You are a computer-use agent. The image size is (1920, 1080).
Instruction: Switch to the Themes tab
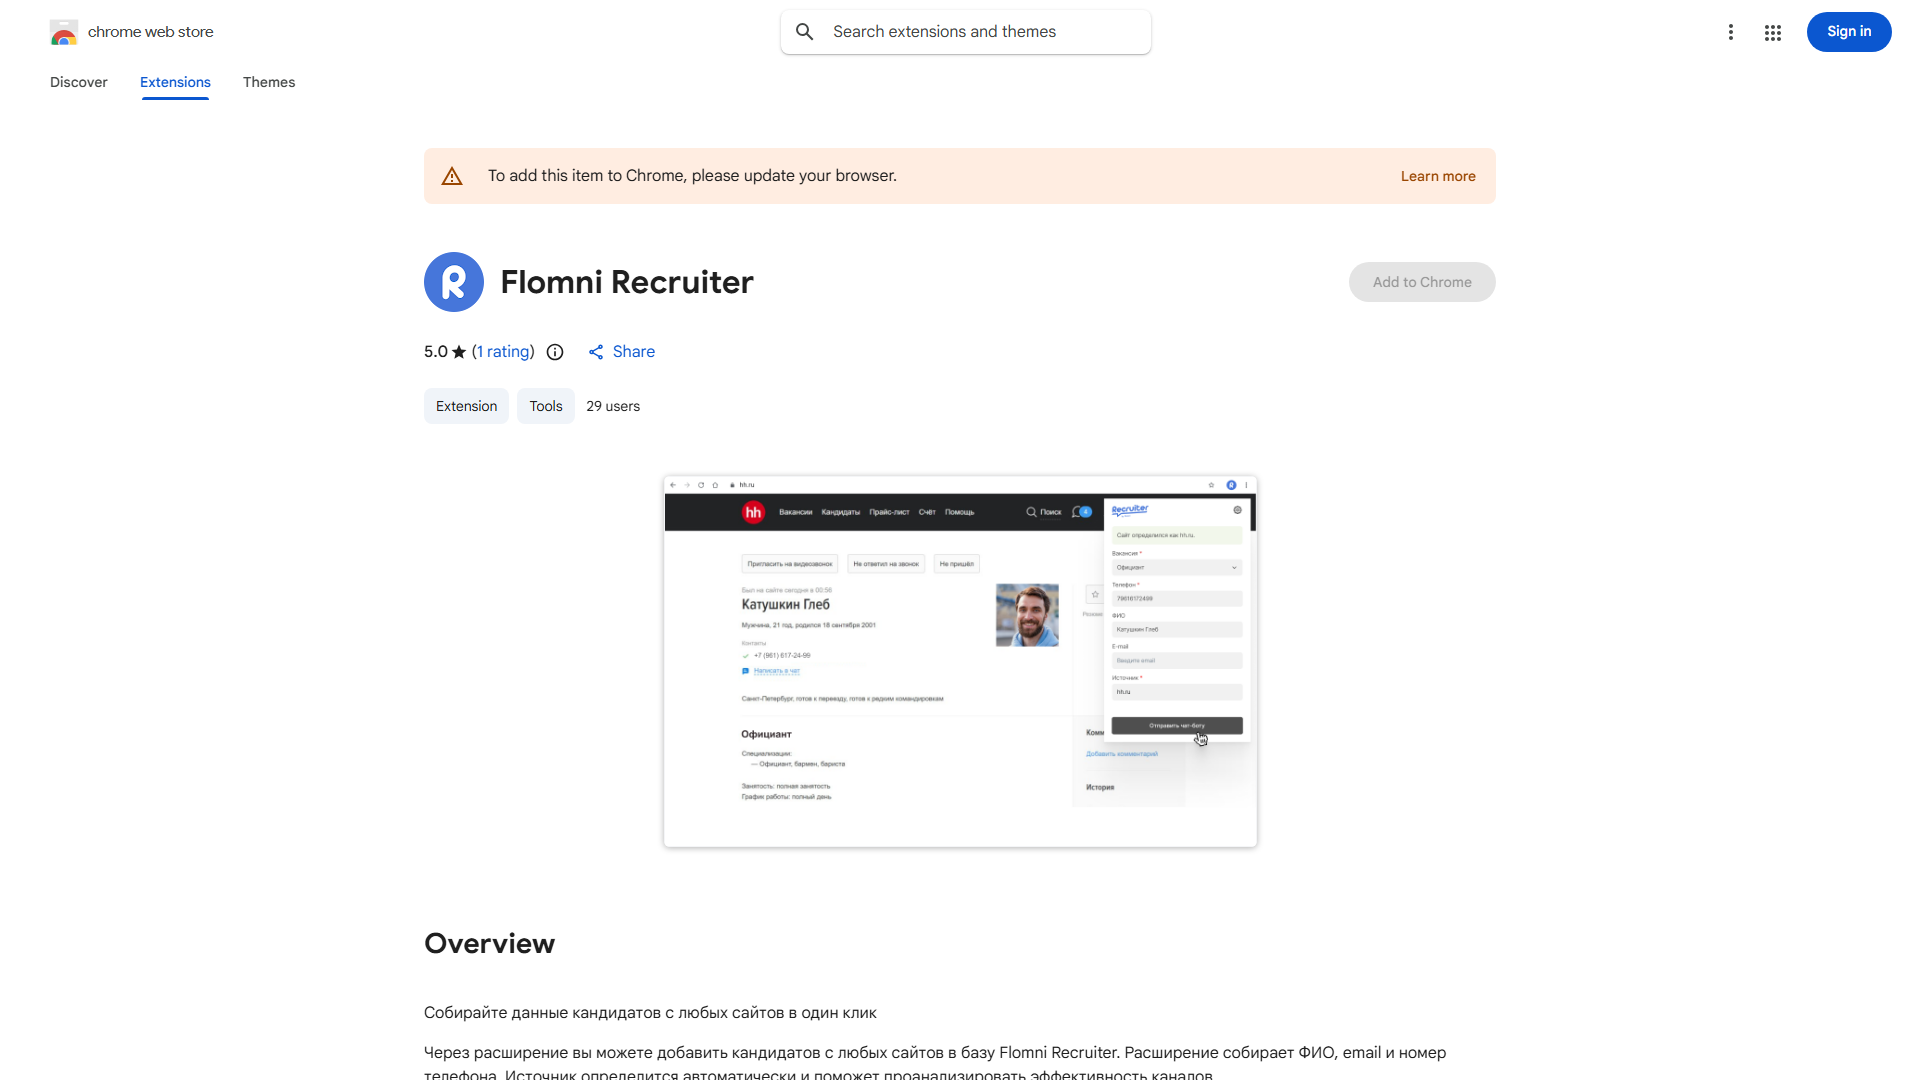[269, 82]
